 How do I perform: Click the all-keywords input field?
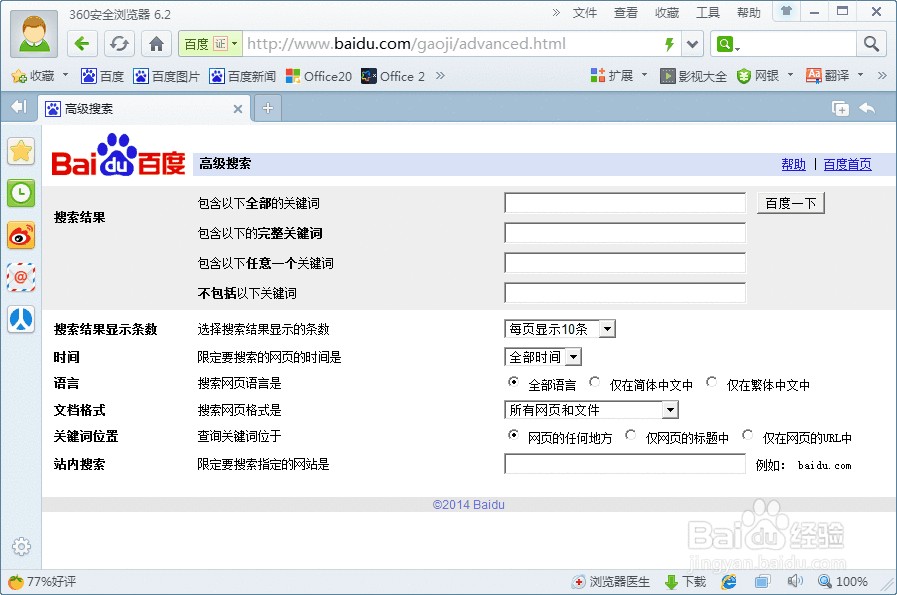click(625, 203)
